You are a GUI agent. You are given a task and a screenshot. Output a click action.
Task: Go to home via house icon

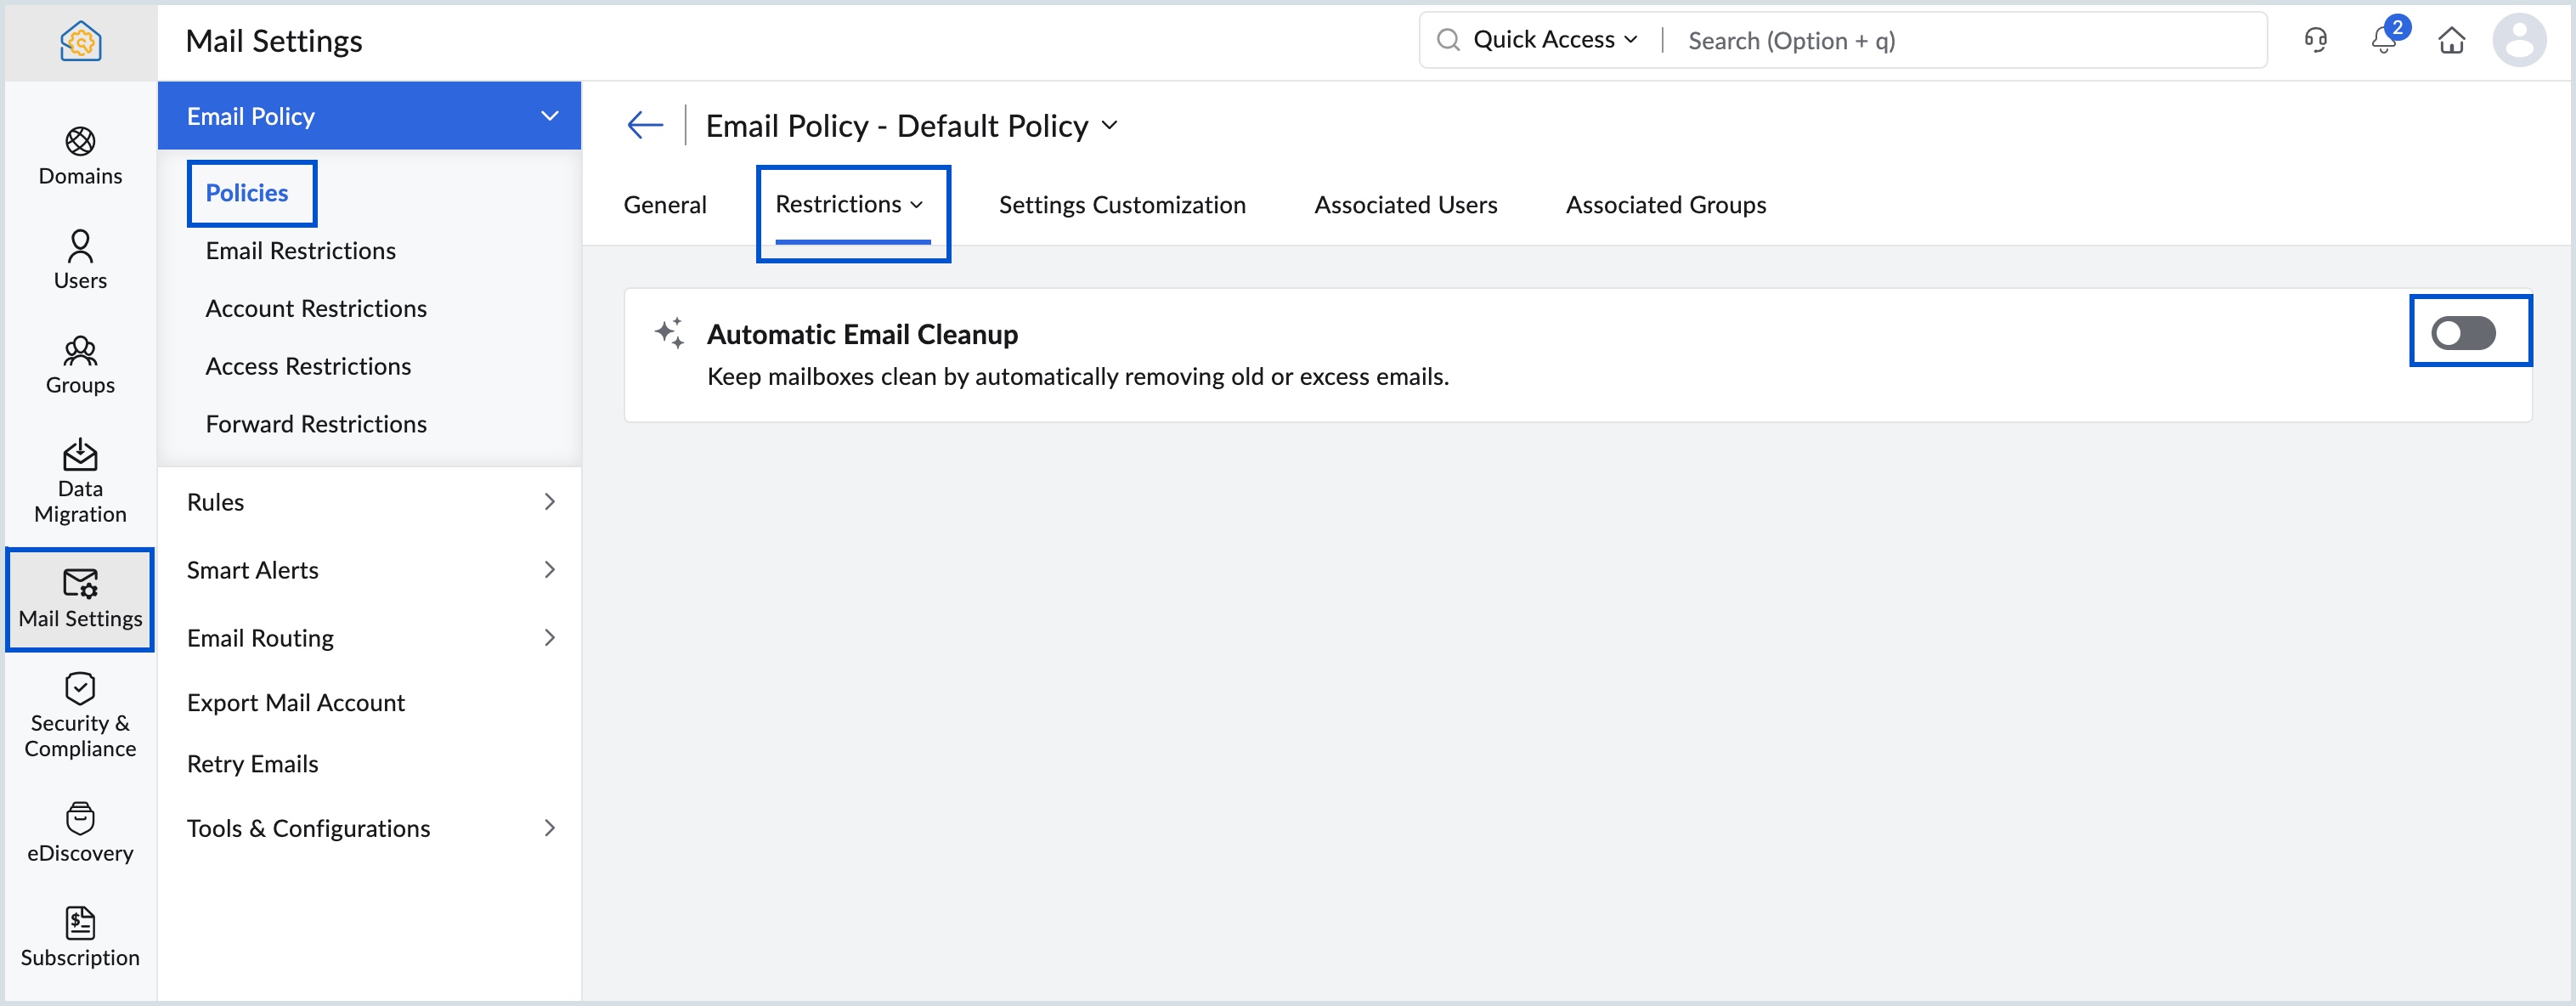tap(2451, 40)
